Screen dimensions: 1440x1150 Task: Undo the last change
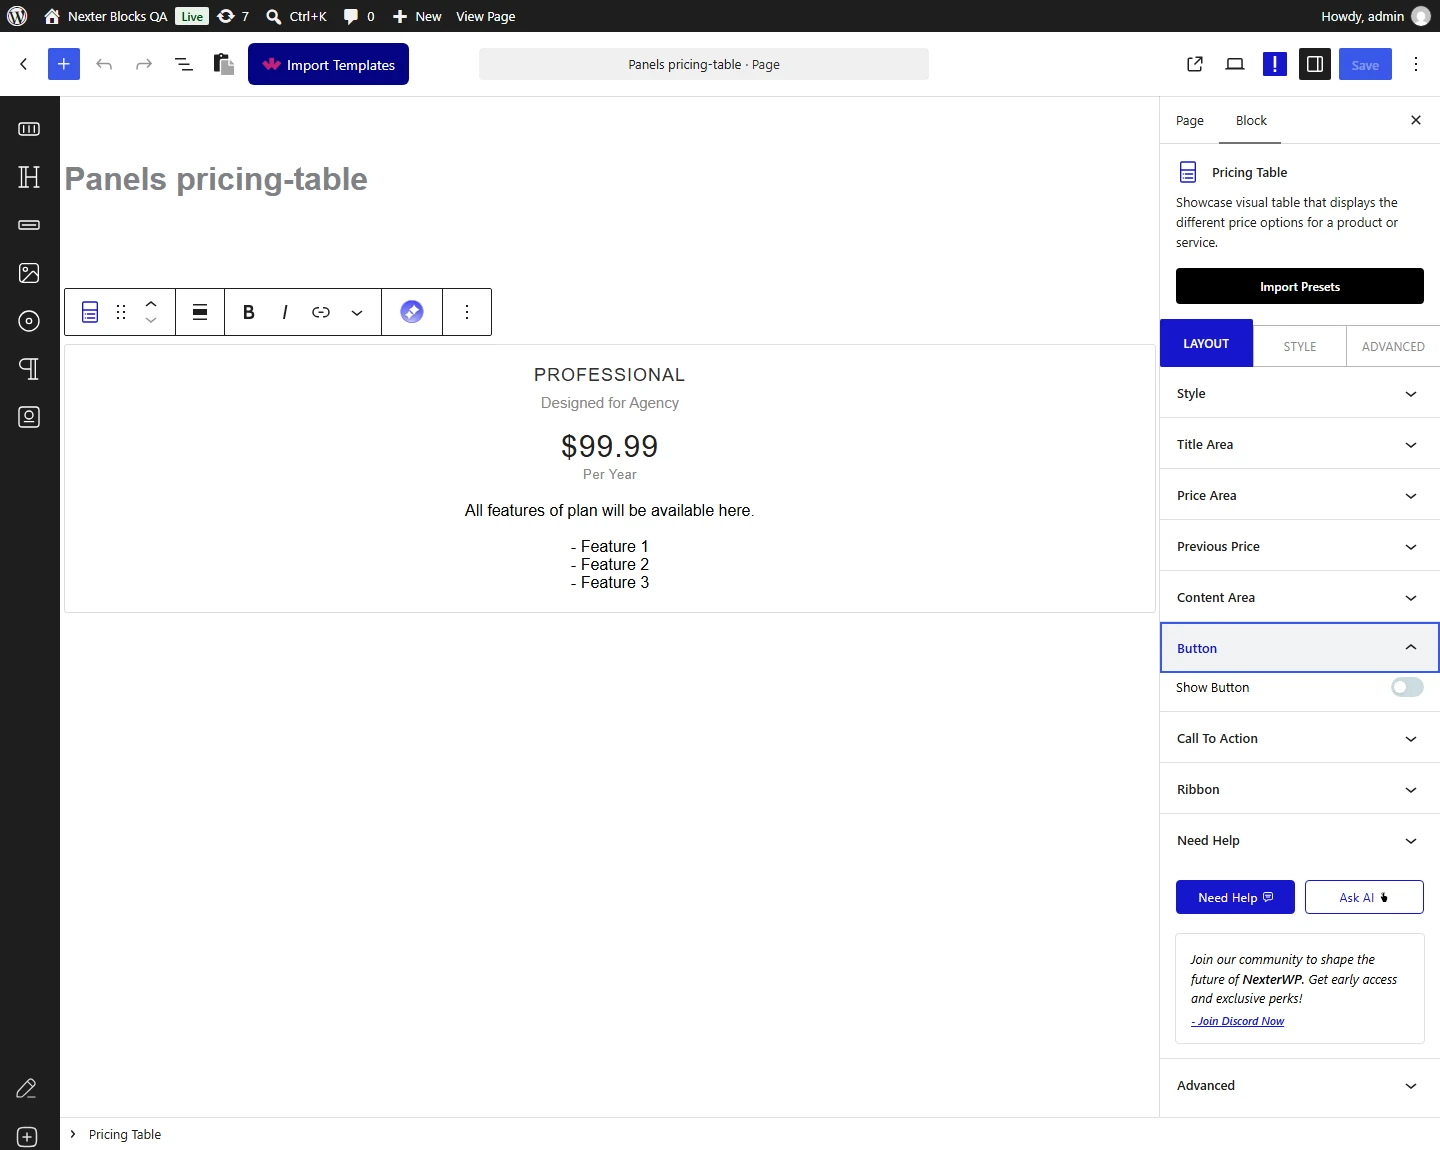click(104, 64)
